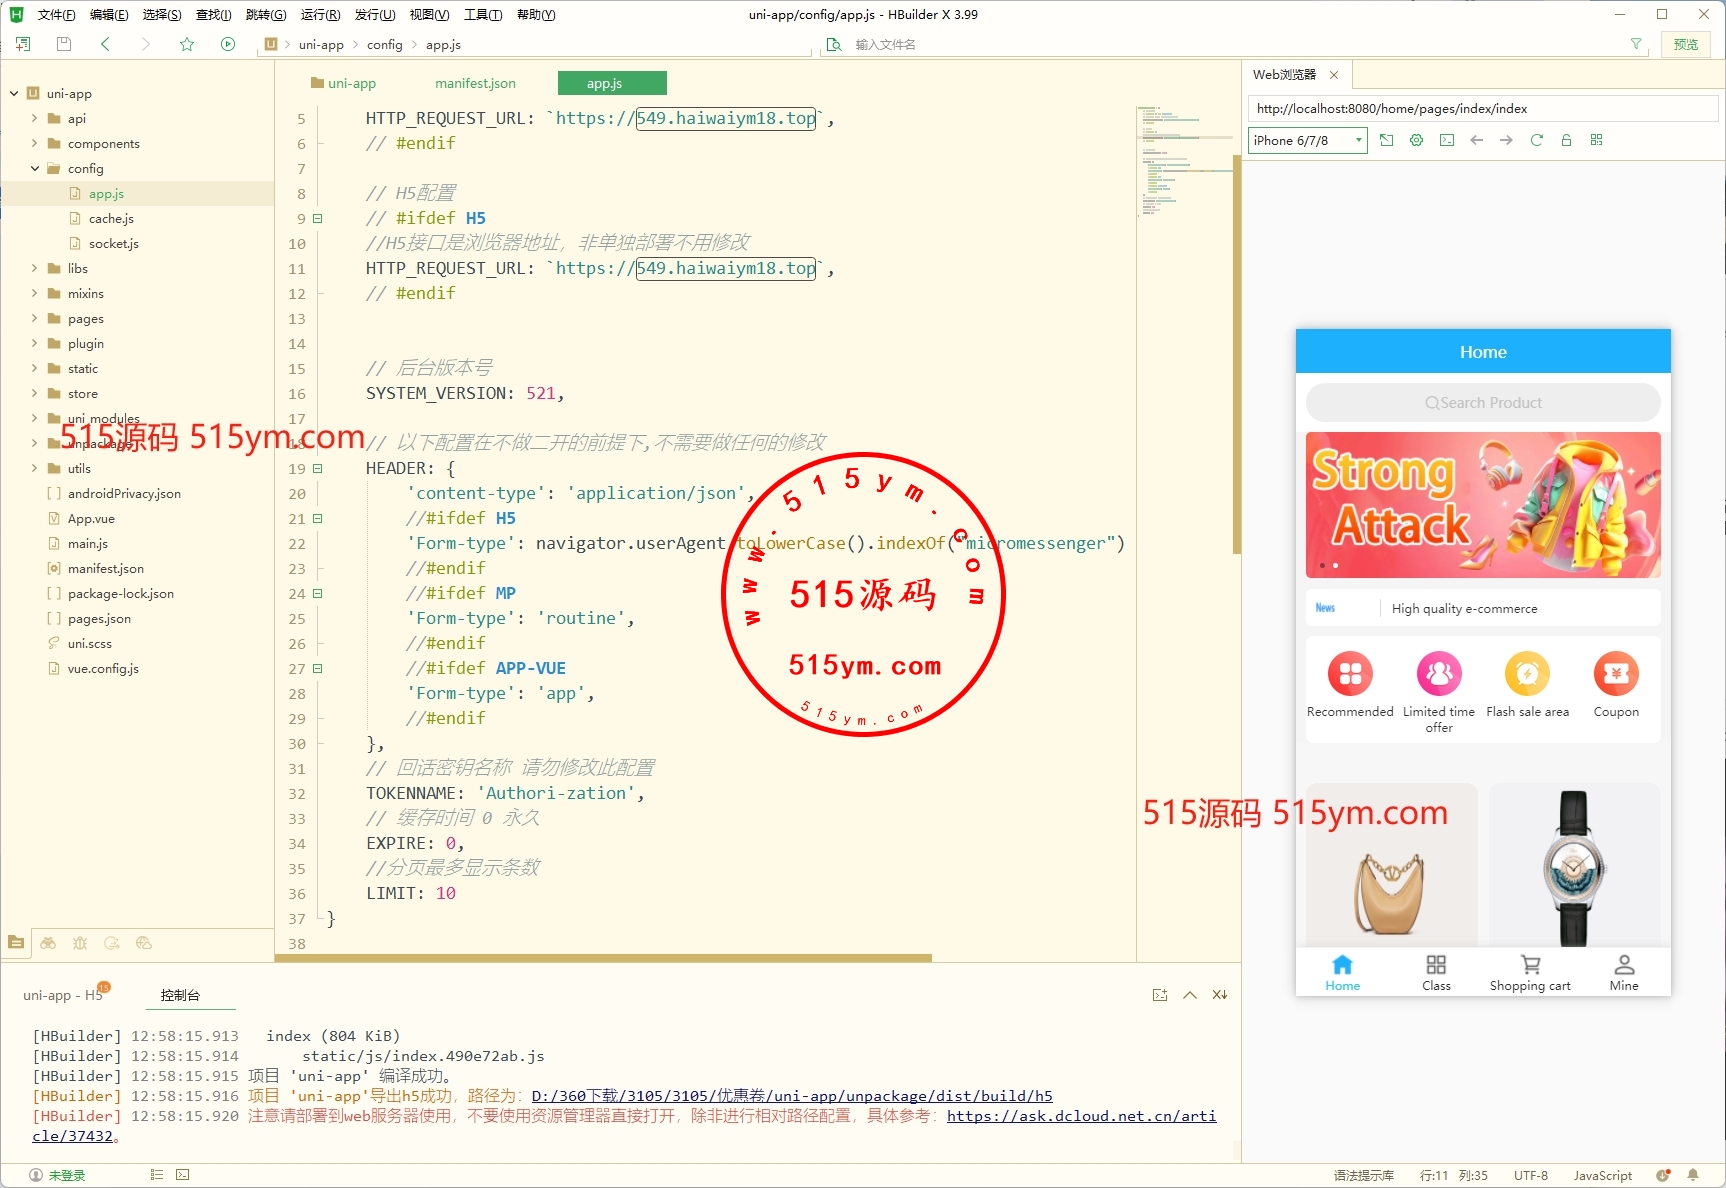Click the filter funnel icon near preview button
The height and width of the screenshot is (1188, 1726).
1636,44
